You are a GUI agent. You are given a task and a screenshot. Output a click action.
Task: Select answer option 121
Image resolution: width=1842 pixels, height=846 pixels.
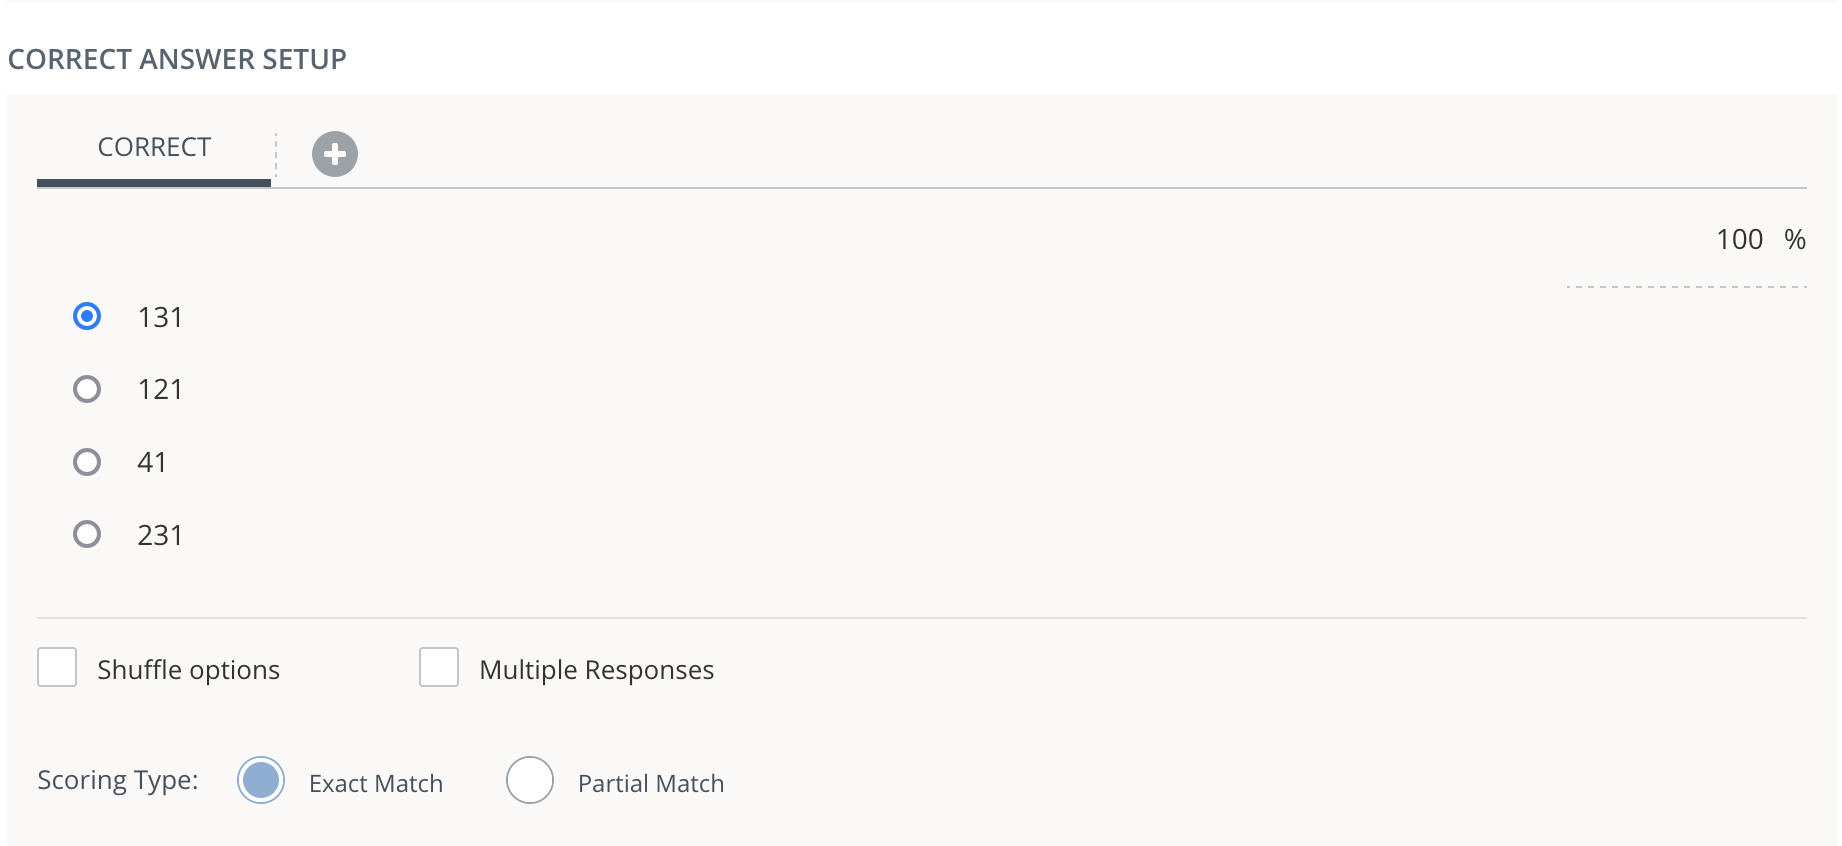[87, 389]
